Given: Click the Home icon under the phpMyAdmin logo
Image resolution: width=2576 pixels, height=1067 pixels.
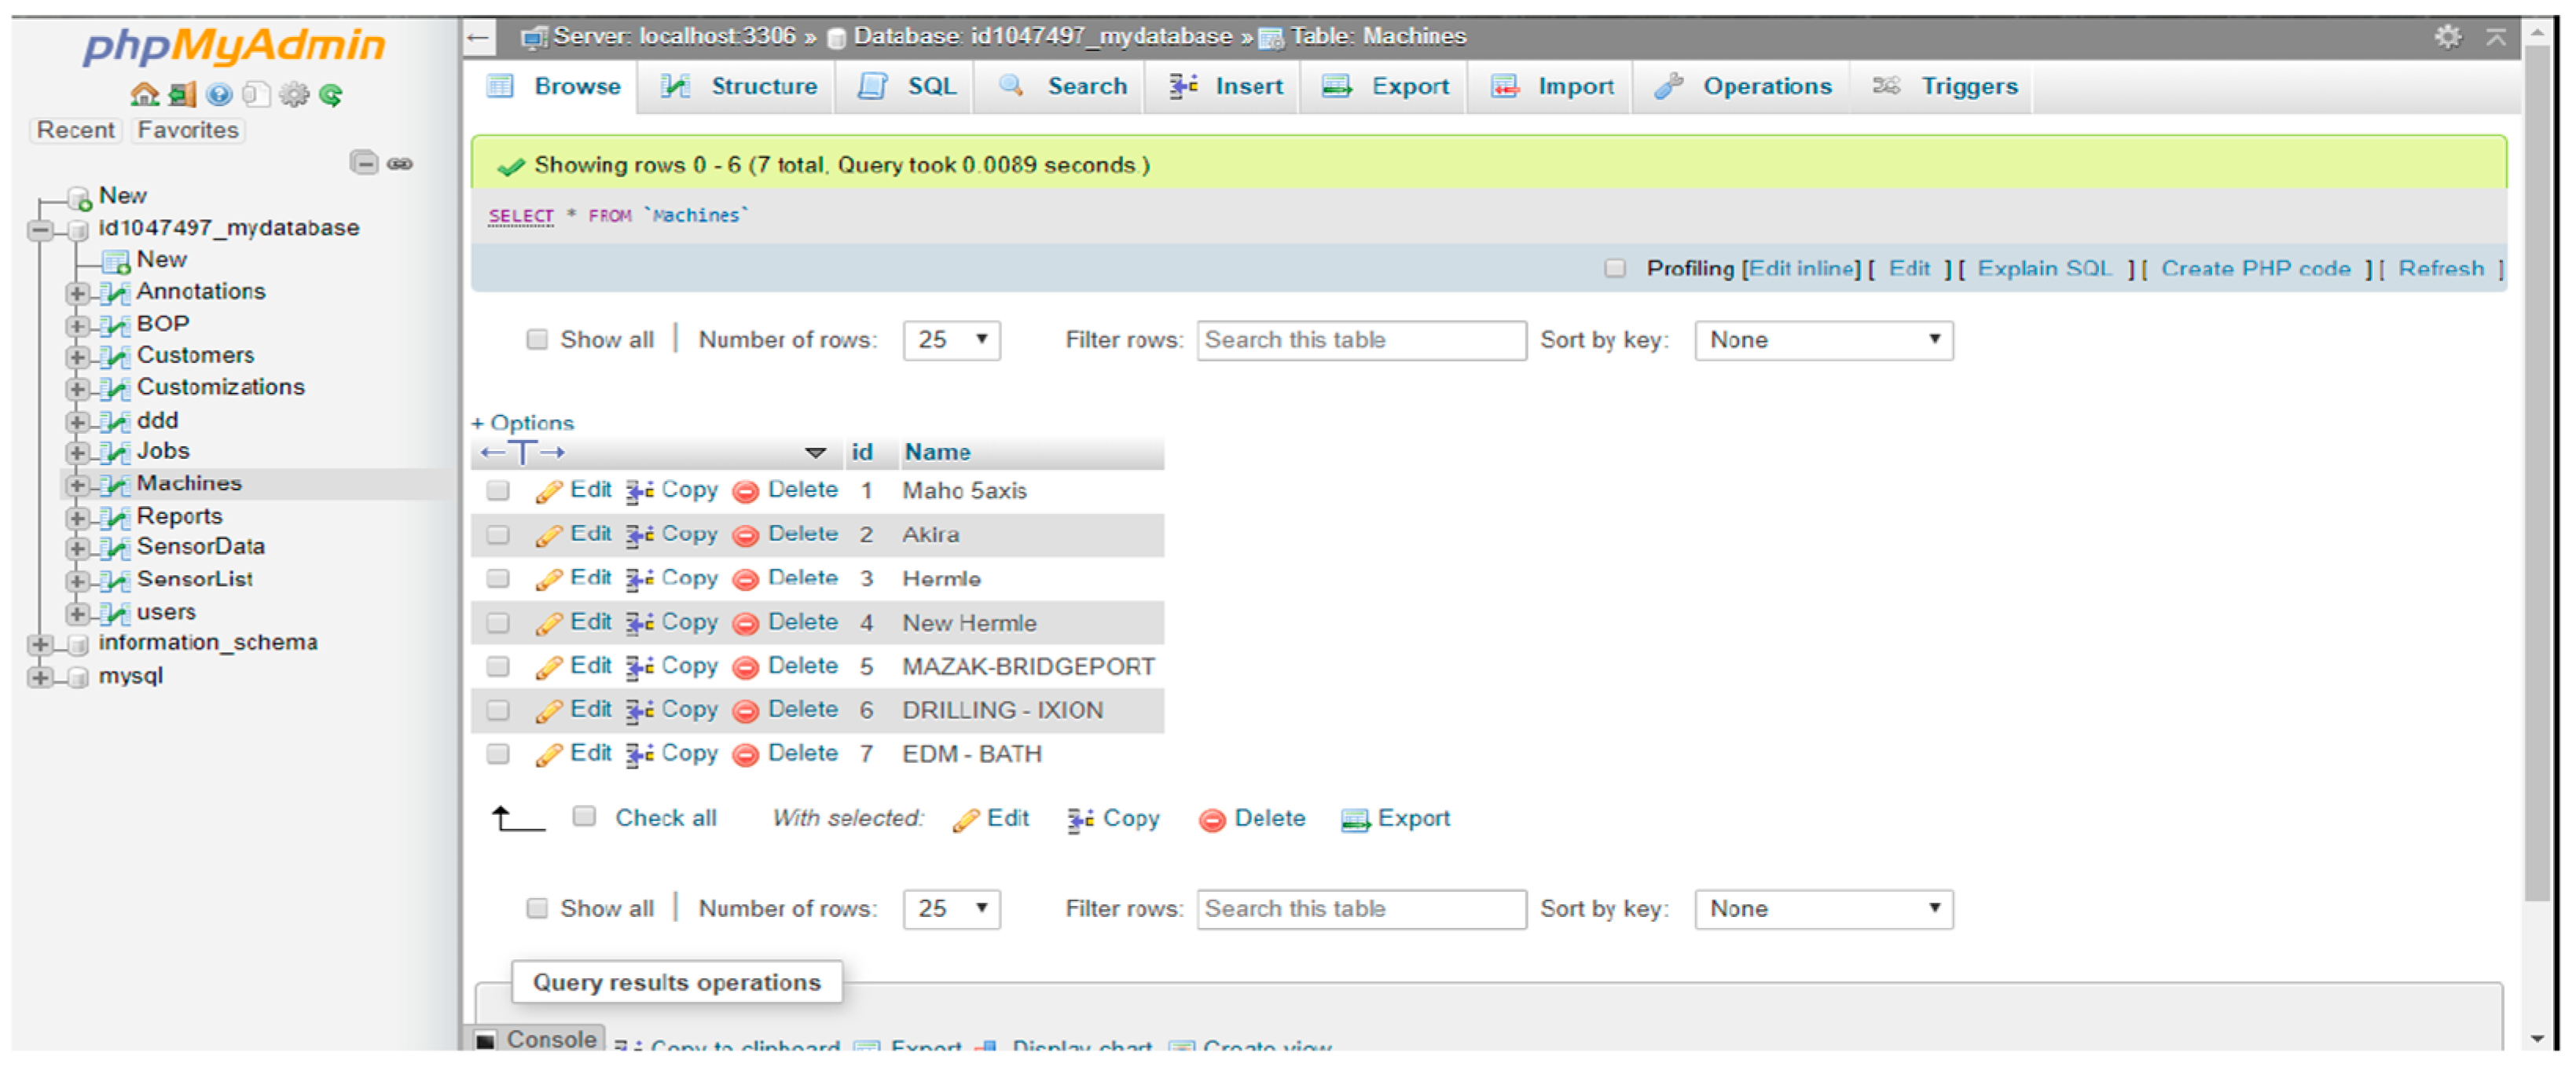Looking at the screenshot, I should pyautogui.click(x=144, y=95).
